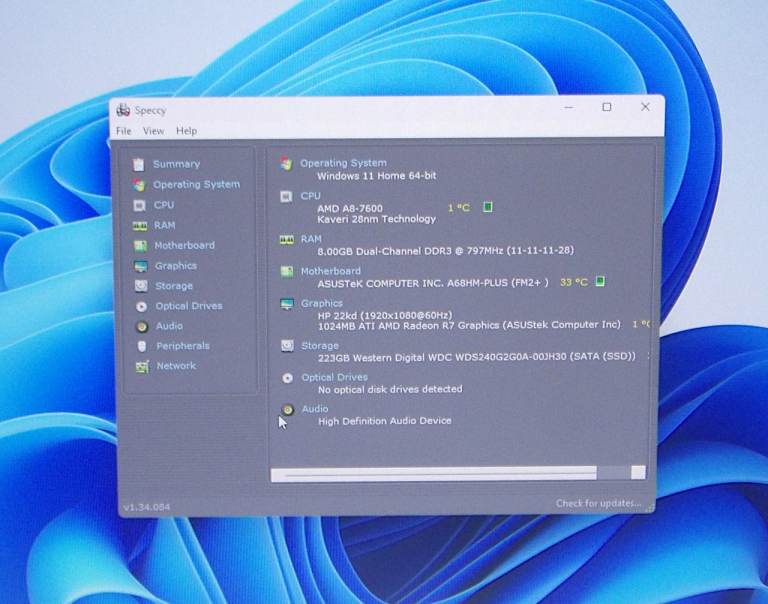Viewport: 768px width, 604px height.
Task: Click the Storage drive icon in sidebar
Action: point(141,286)
